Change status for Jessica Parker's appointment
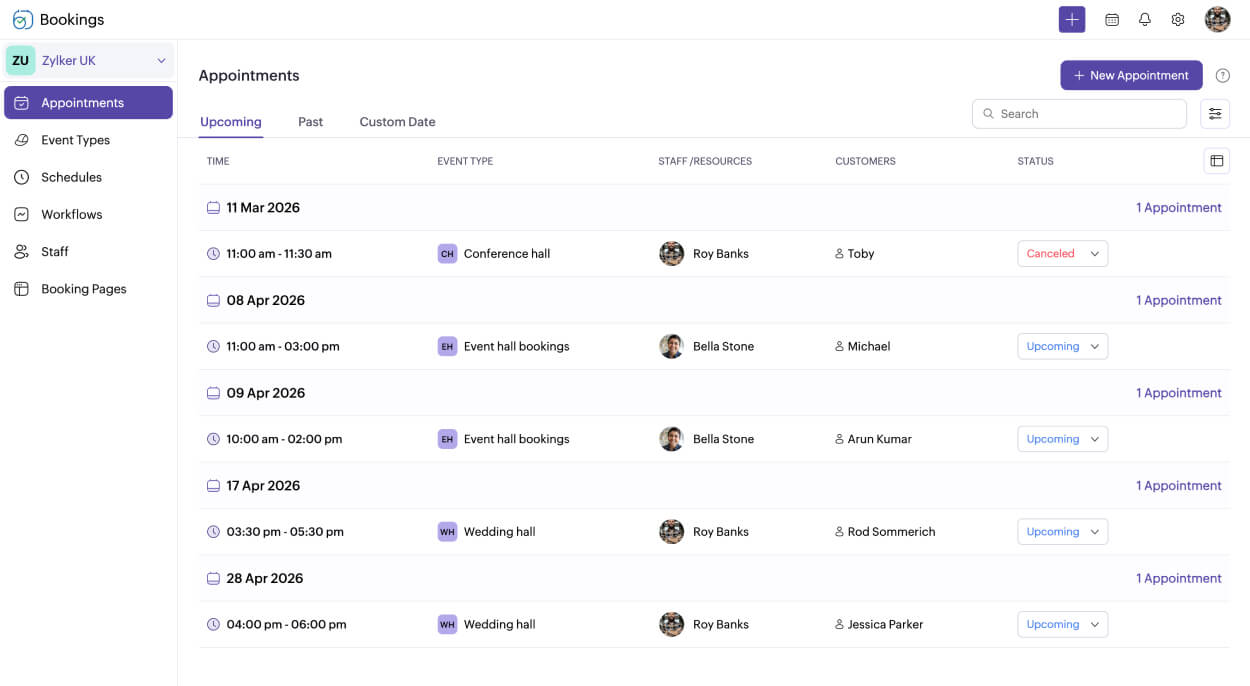Image resolution: width=1250 pixels, height=686 pixels. [x=1062, y=624]
